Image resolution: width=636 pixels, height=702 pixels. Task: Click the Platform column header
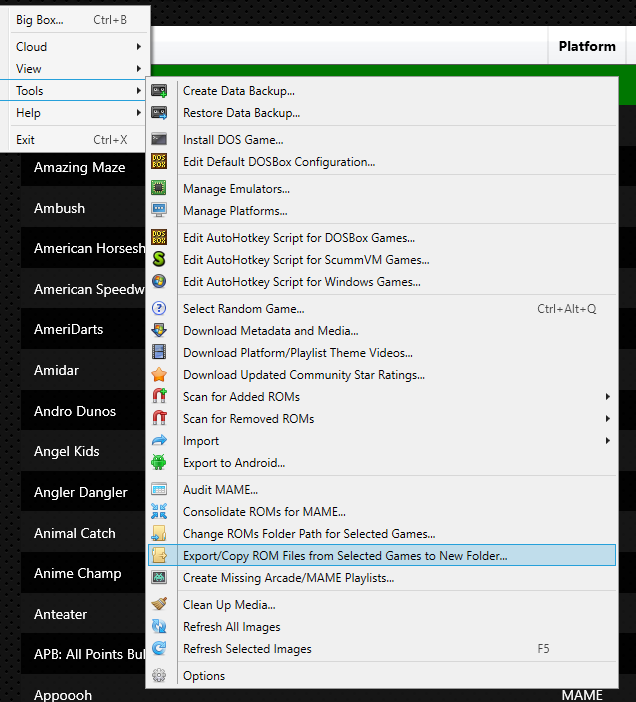tap(587, 46)
